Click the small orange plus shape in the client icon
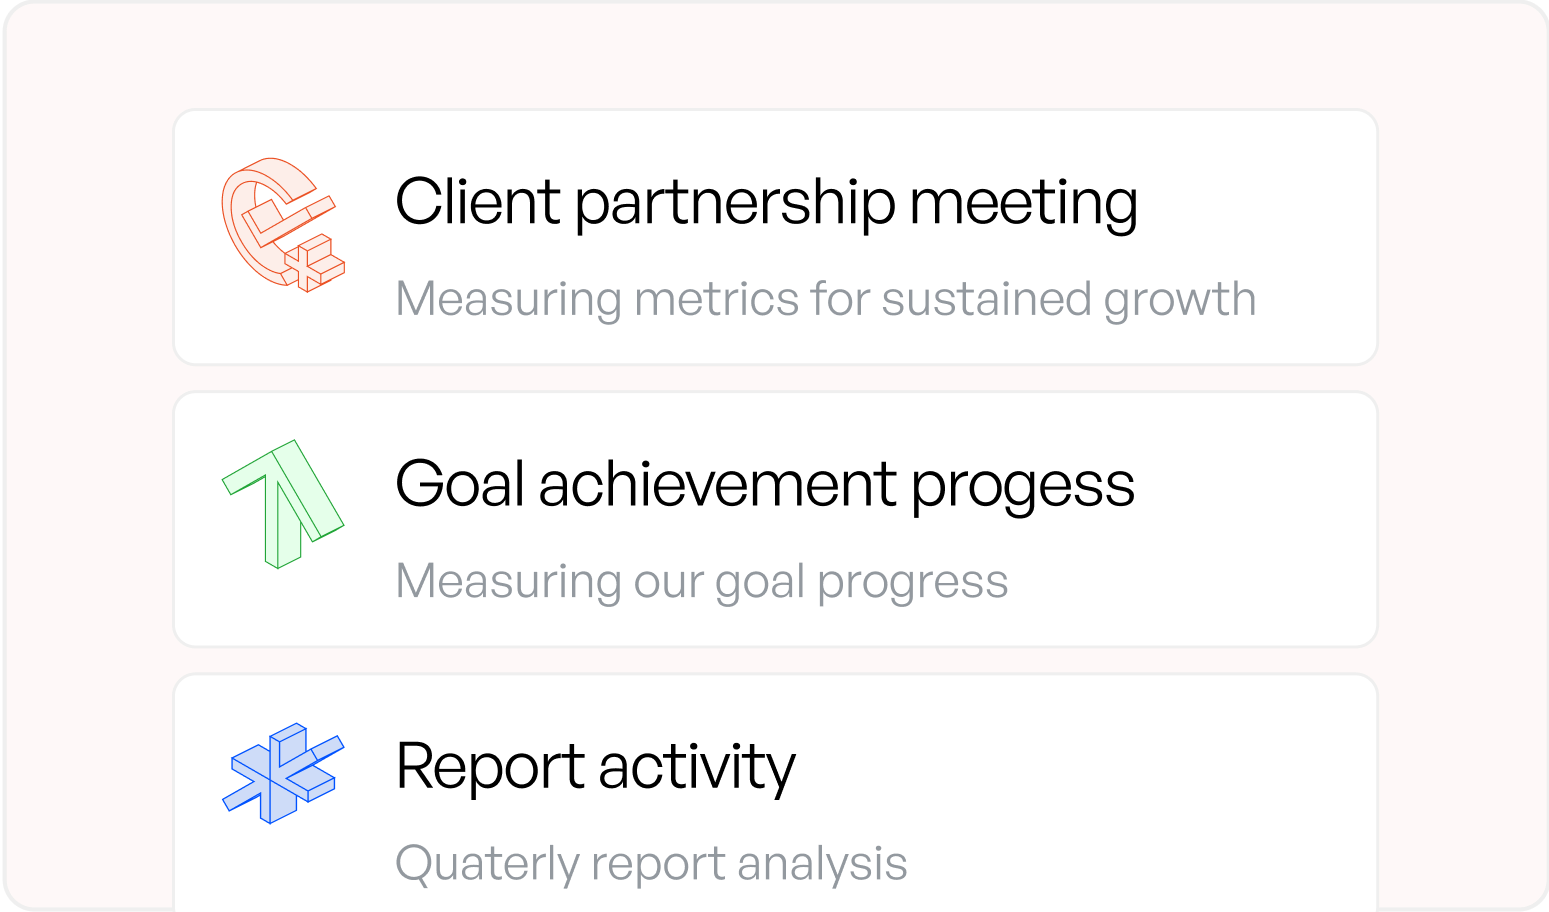Image resolution: width=1549 pixels, height=912 pixels. pos(314,264)
